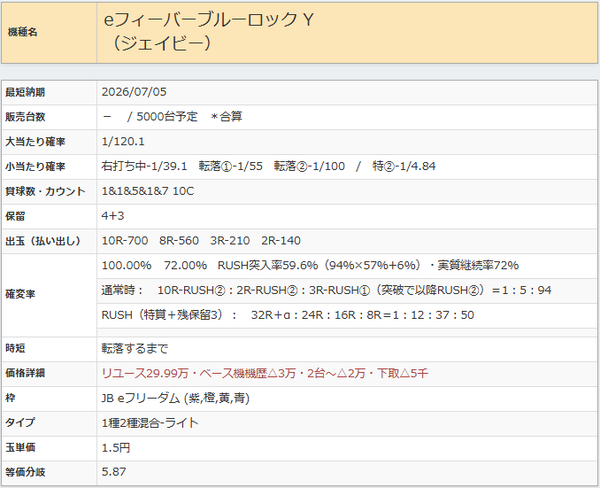Select the 機種名 header label

pos(23,32)
